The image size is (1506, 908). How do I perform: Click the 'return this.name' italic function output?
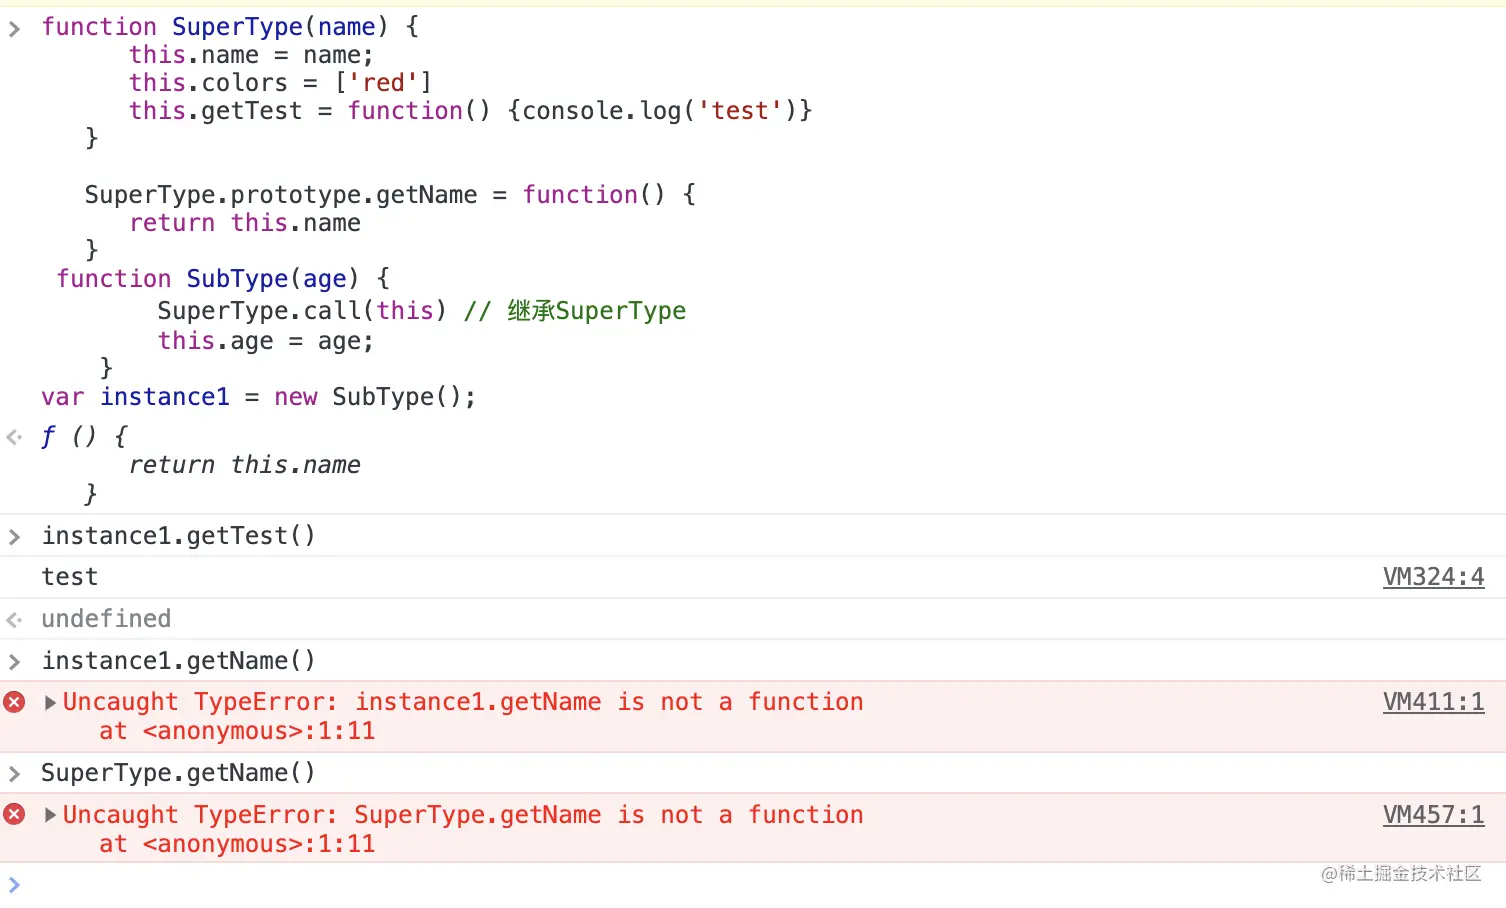click(244, 465)
